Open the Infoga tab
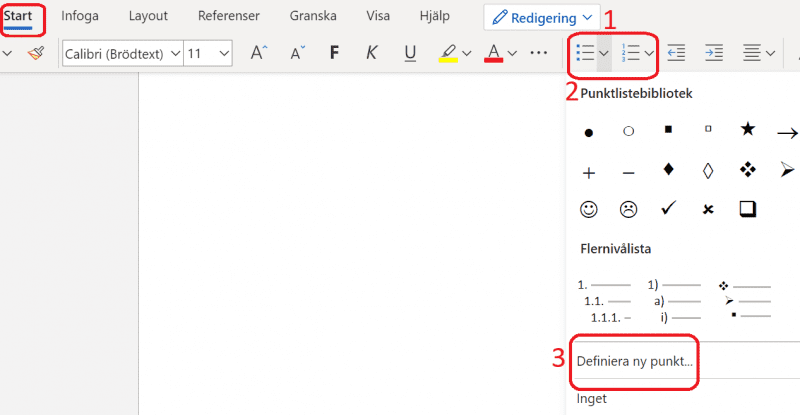Viewport: 800px width, 415px height. (x=80, y=16)
